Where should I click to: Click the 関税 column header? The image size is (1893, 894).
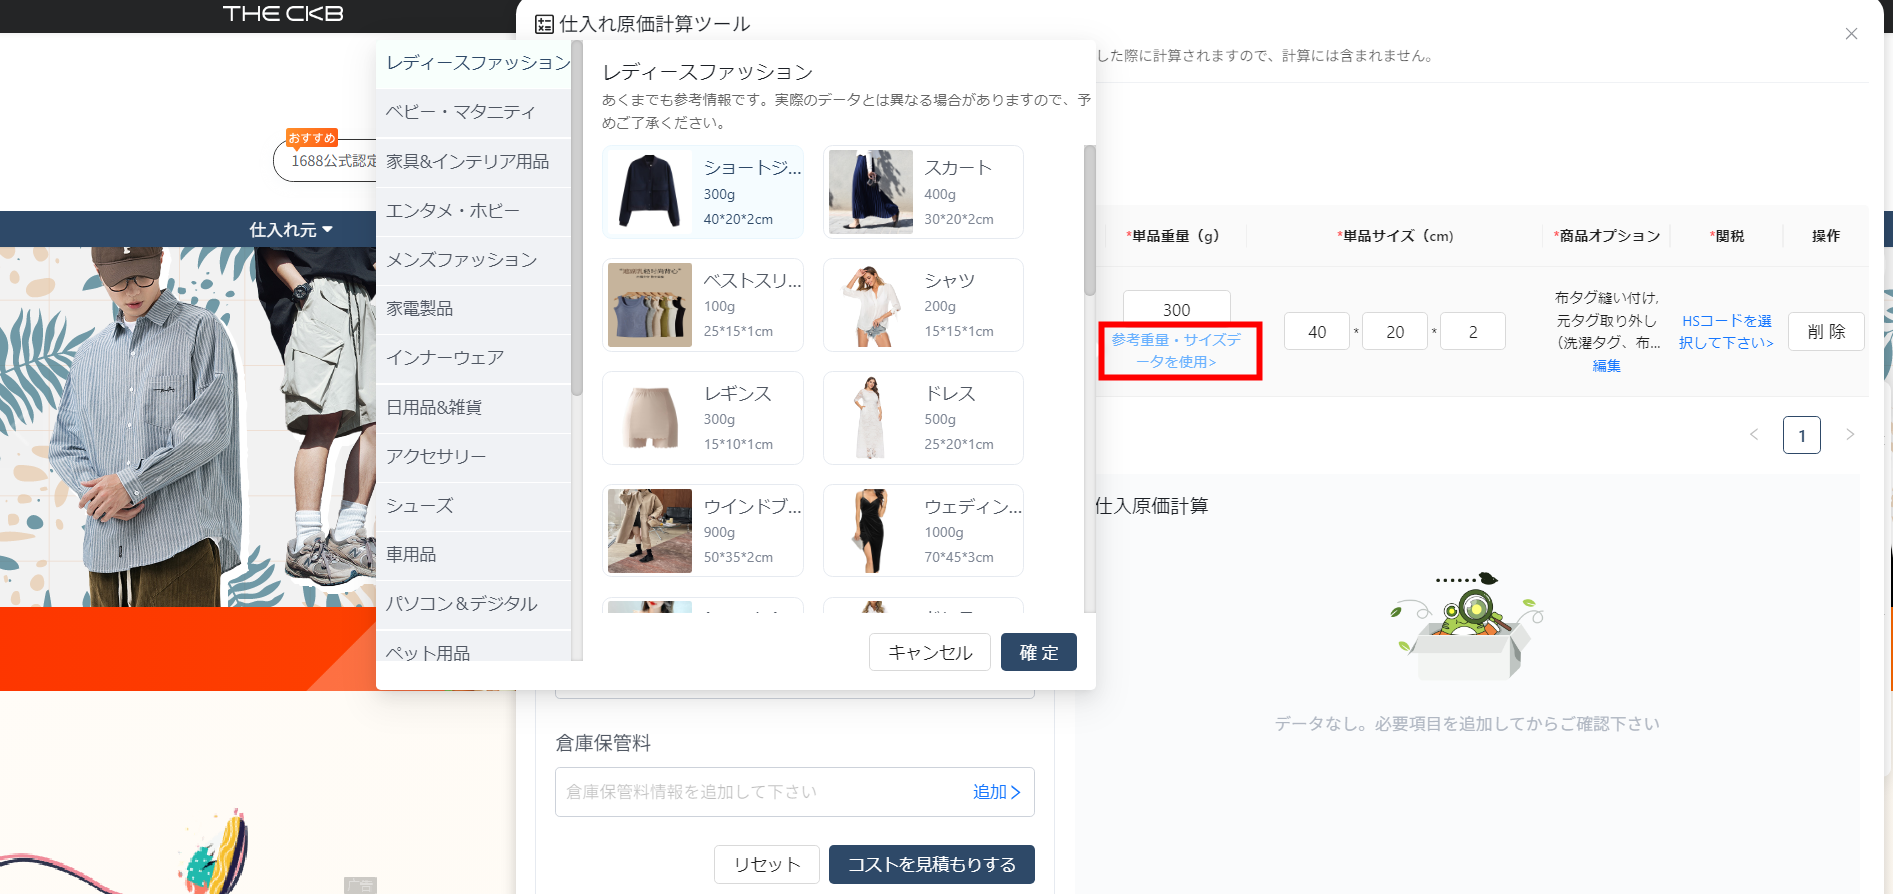(x=1727, y=236)
